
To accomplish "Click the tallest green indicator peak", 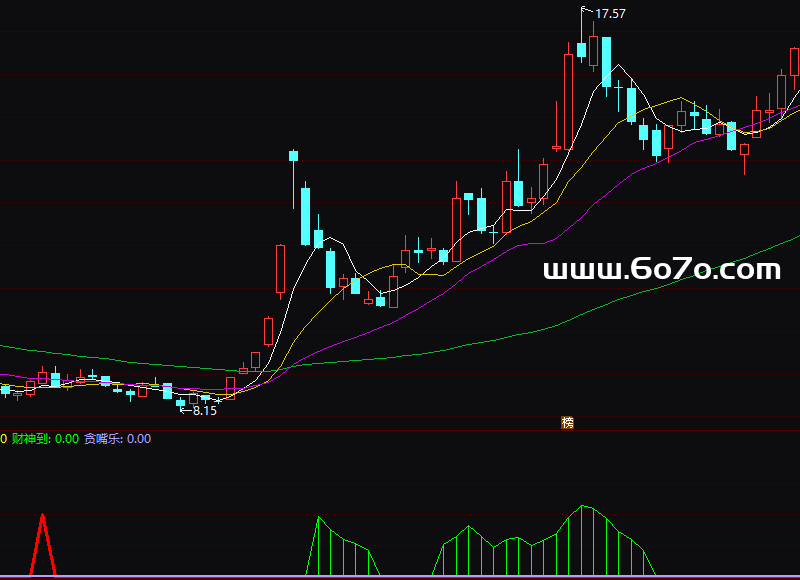I will [x=582, y=506].
